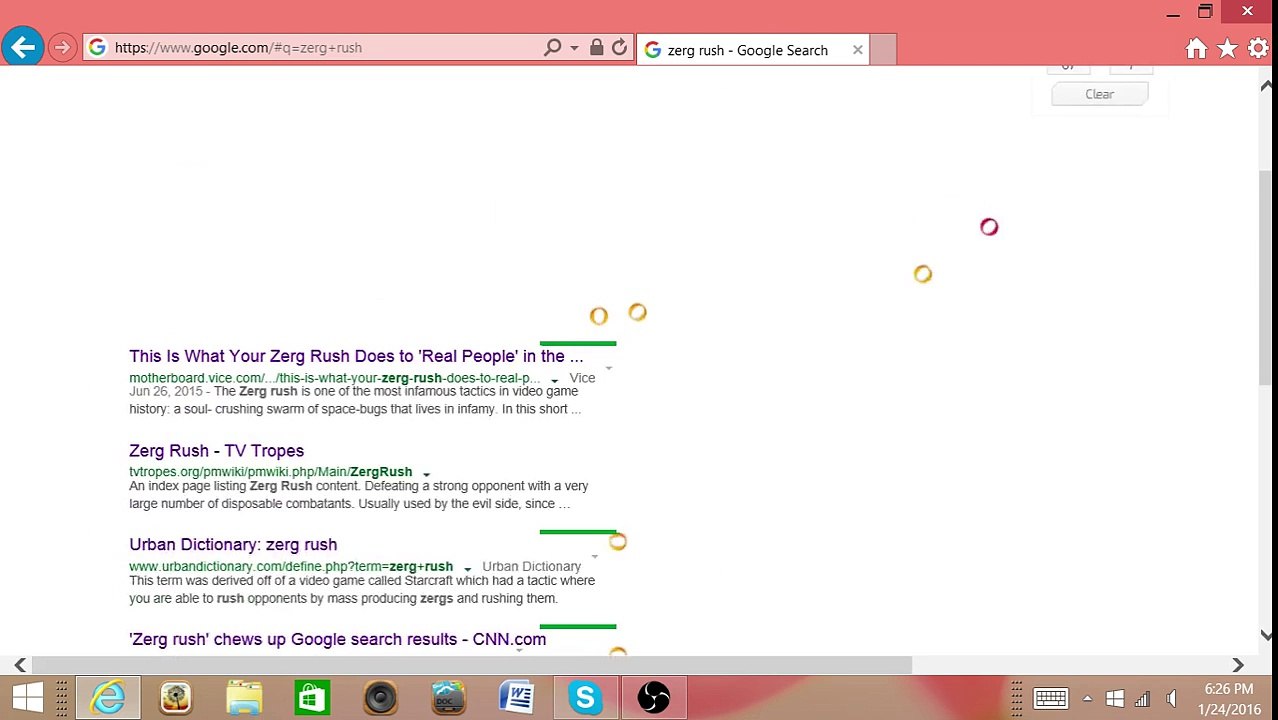The width and height of the screenshot is (1278, 720).
Task: Click the Jun 26, 2015 date text
Action: [168, 391]
